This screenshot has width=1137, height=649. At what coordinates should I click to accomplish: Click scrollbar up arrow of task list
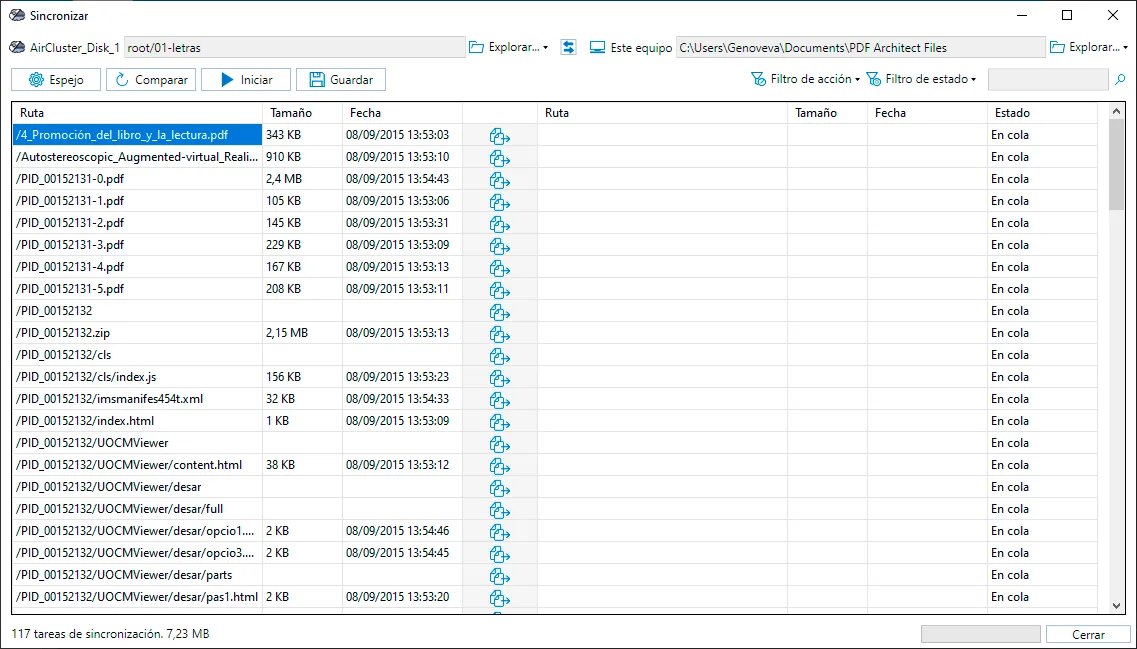pyautogui.click(x=1117, y=112)
